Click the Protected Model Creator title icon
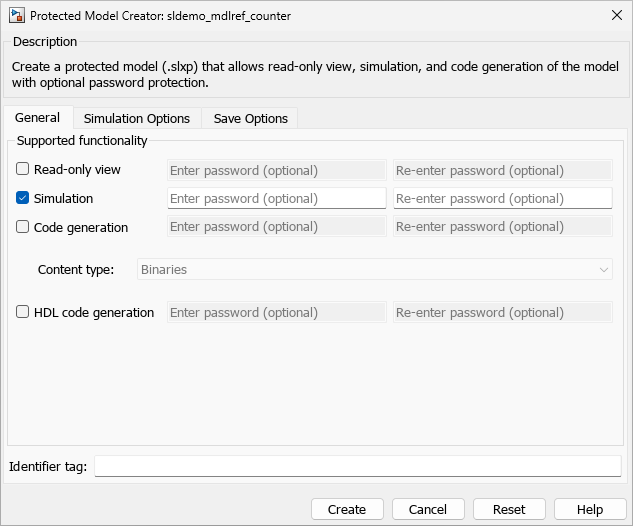 [x=17, y=16]
